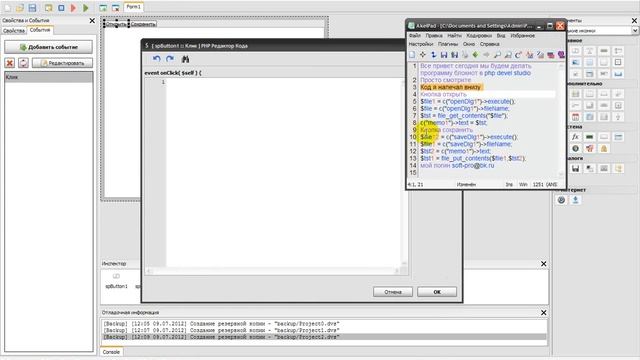This screenshot has width=640, height=360.
Task: Click the redo arrow in code editor
Action: click(170, 59)
